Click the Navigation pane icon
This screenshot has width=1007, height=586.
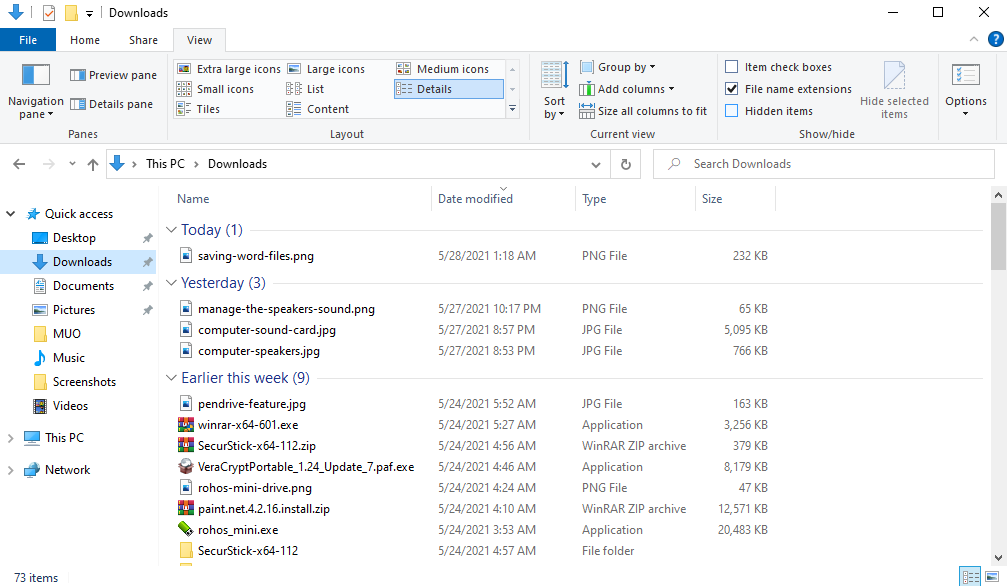35,76
